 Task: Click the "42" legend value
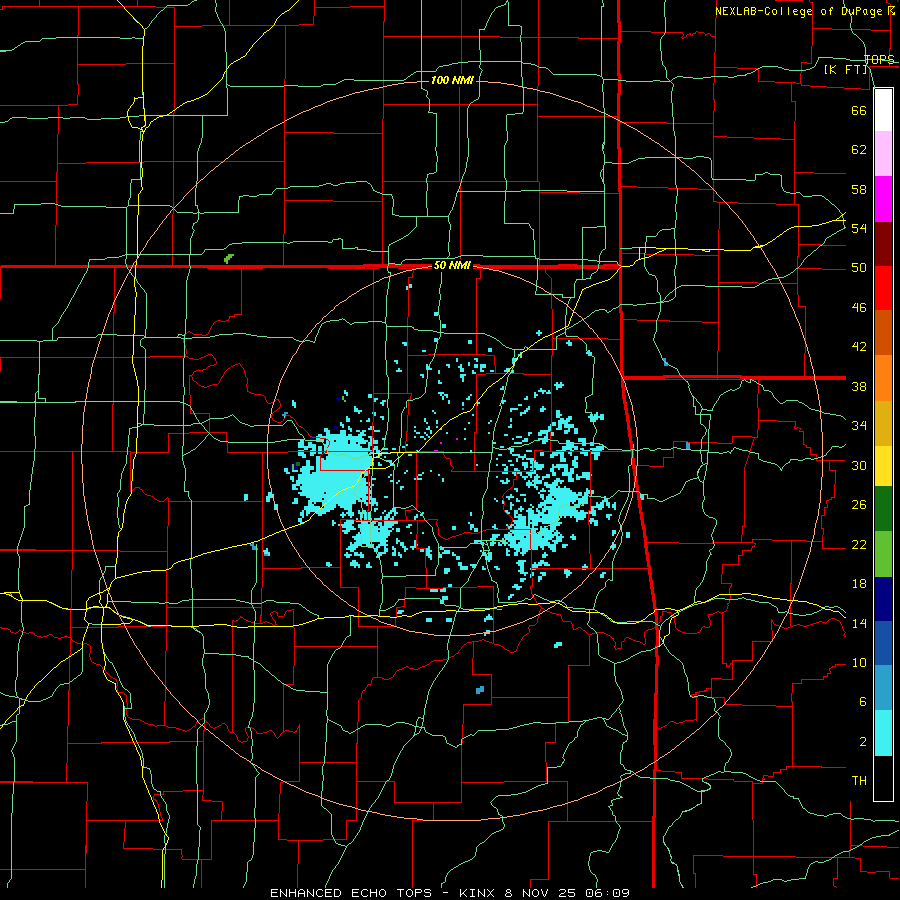pyautogui.click(x=859, y=347)
